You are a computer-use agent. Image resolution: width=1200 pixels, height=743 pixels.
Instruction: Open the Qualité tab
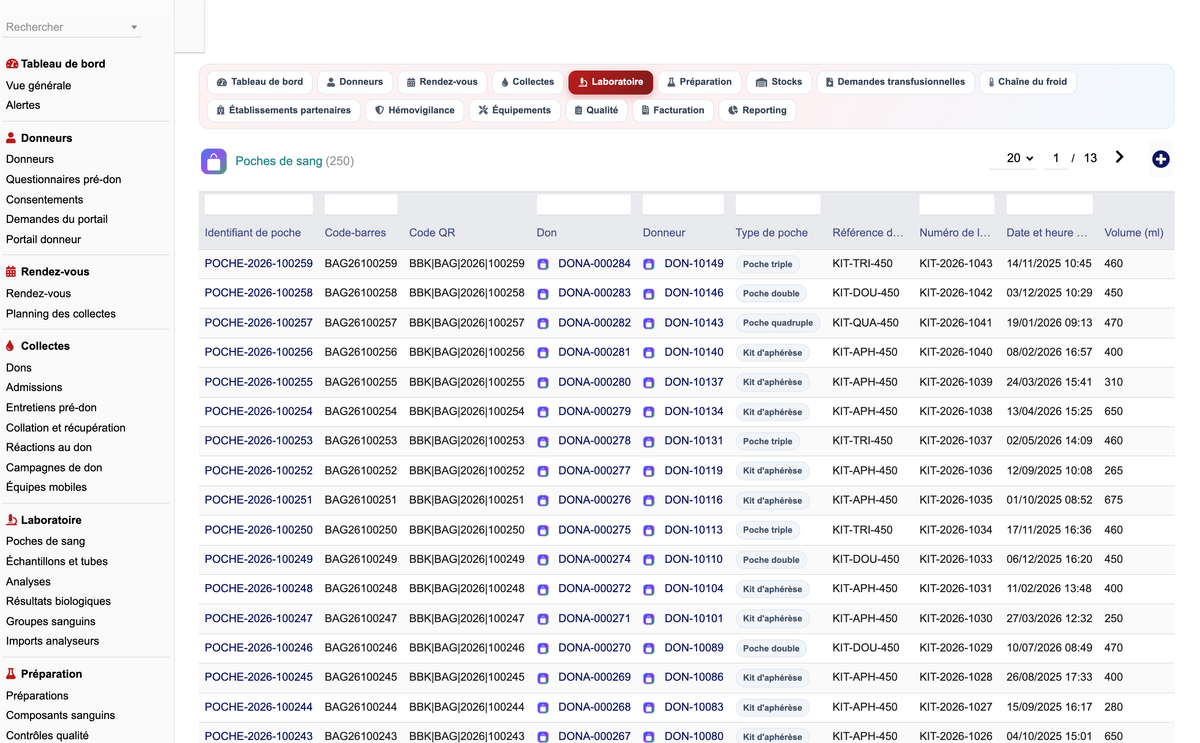(596, 110)
